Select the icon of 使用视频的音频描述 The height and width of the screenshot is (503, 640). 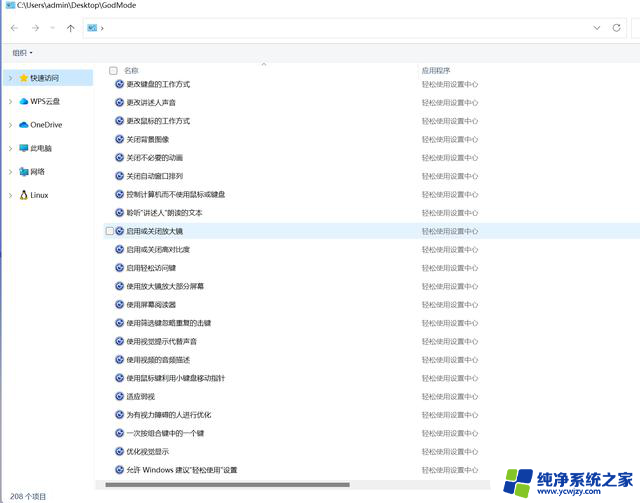click(119, 360)
